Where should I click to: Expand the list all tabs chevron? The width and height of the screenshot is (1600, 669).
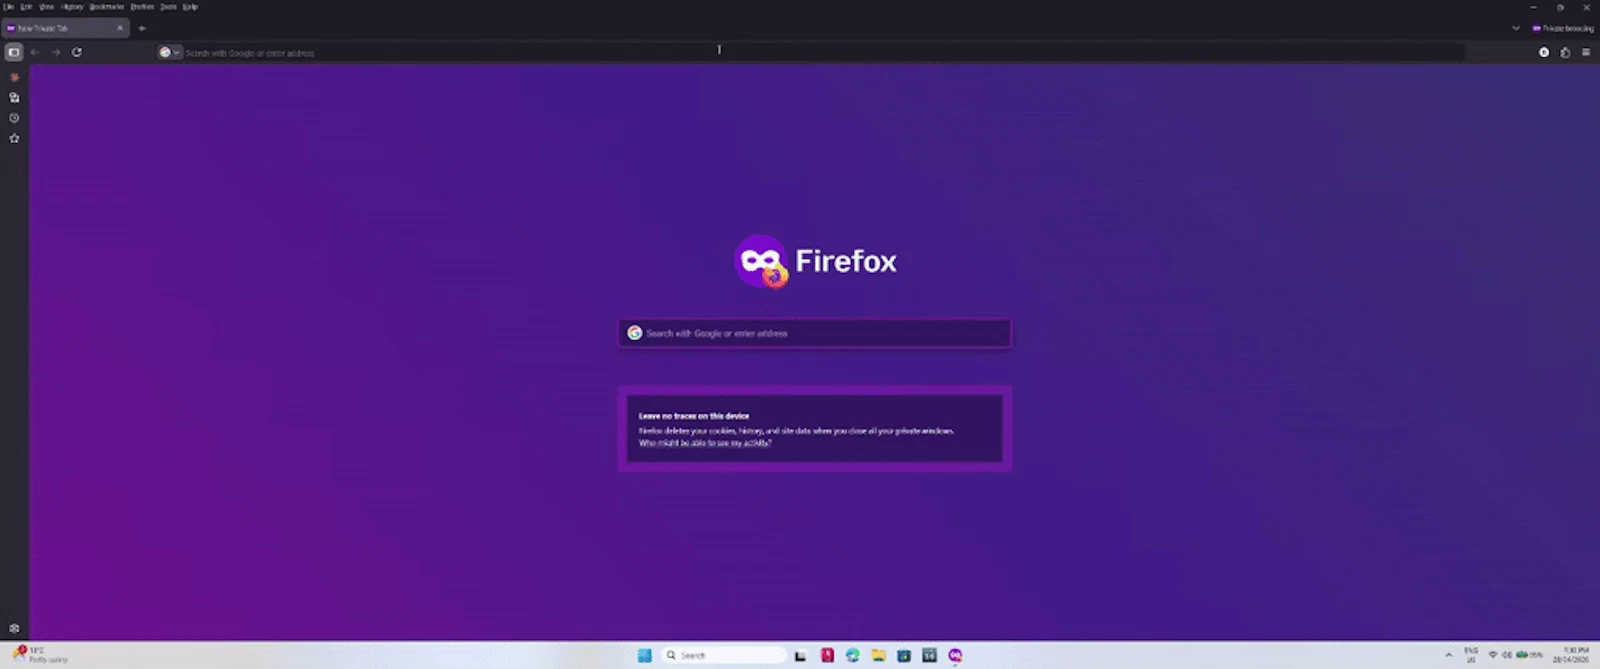[x=1516, y=28]
